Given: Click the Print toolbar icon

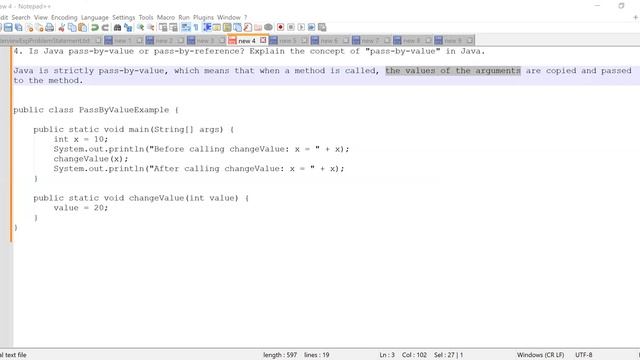Looking at the screenshot, I should (49, 27).
